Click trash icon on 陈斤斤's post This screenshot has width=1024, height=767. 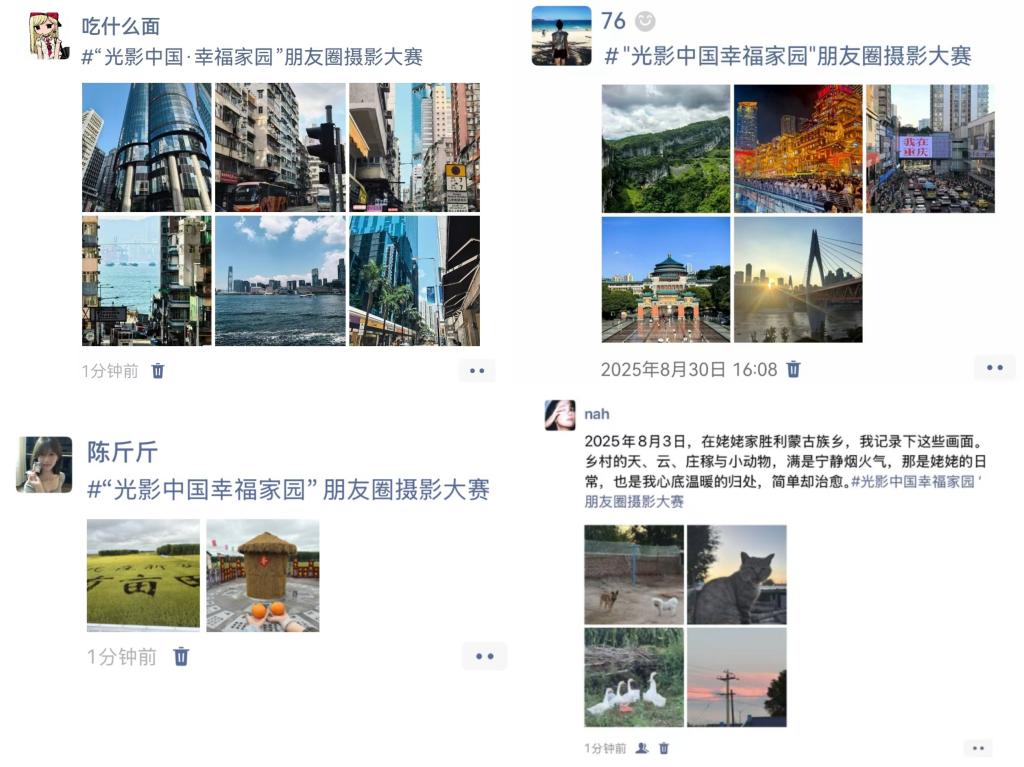[x=181, y=656]
